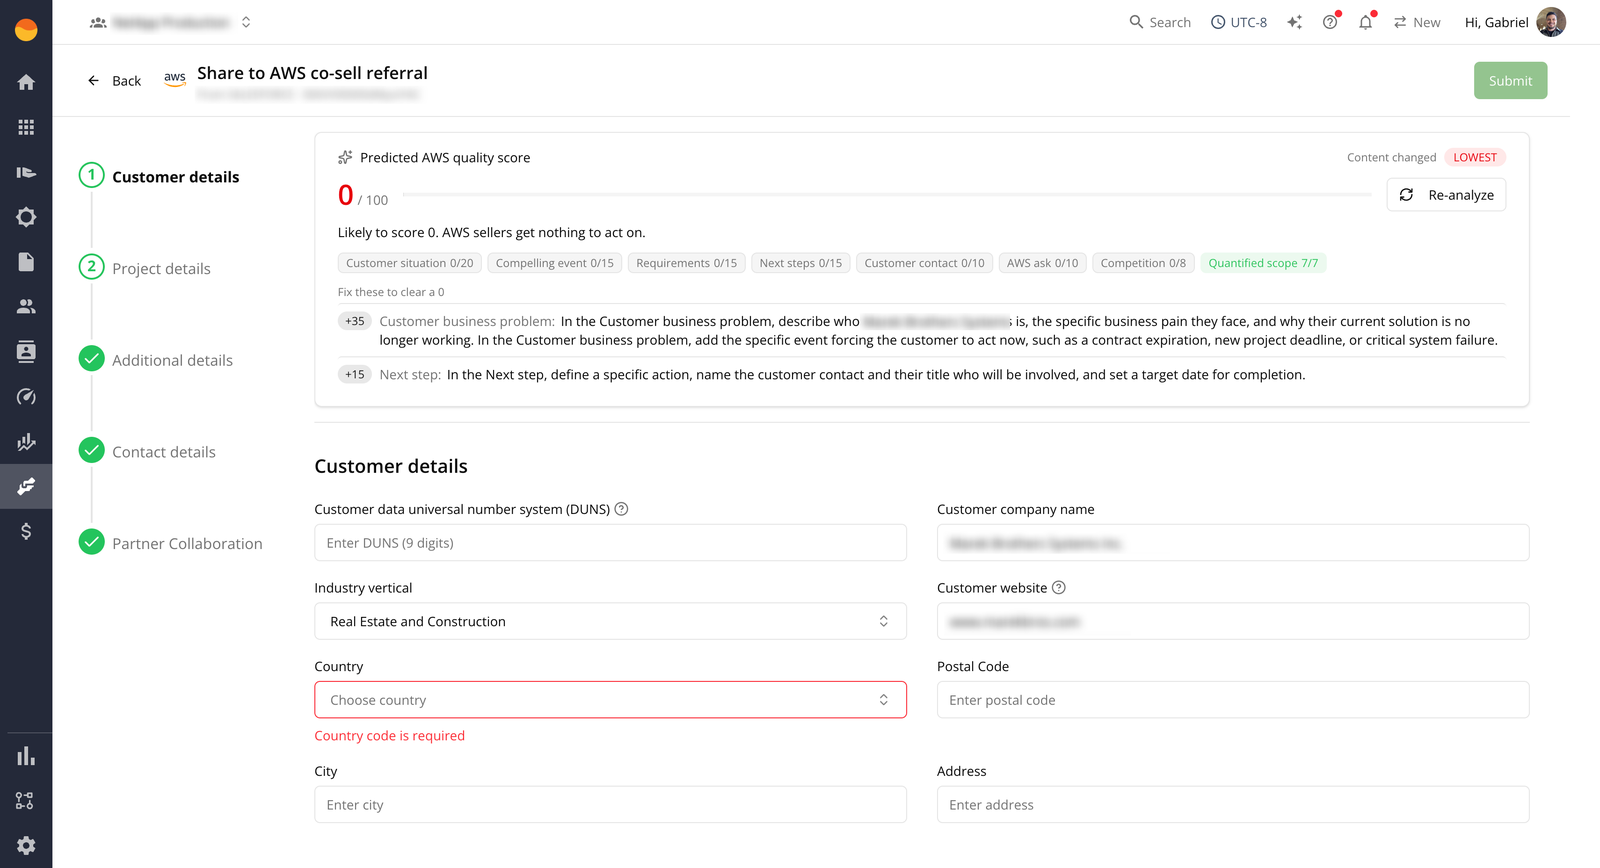Image resolution: width=1600 pixels, height=868 pixels.
Task: Open the documents file icon in sidebar
Action: 26,262
